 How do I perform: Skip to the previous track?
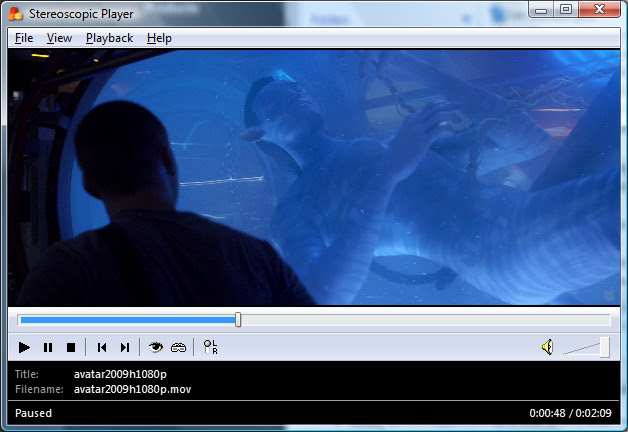102,347
